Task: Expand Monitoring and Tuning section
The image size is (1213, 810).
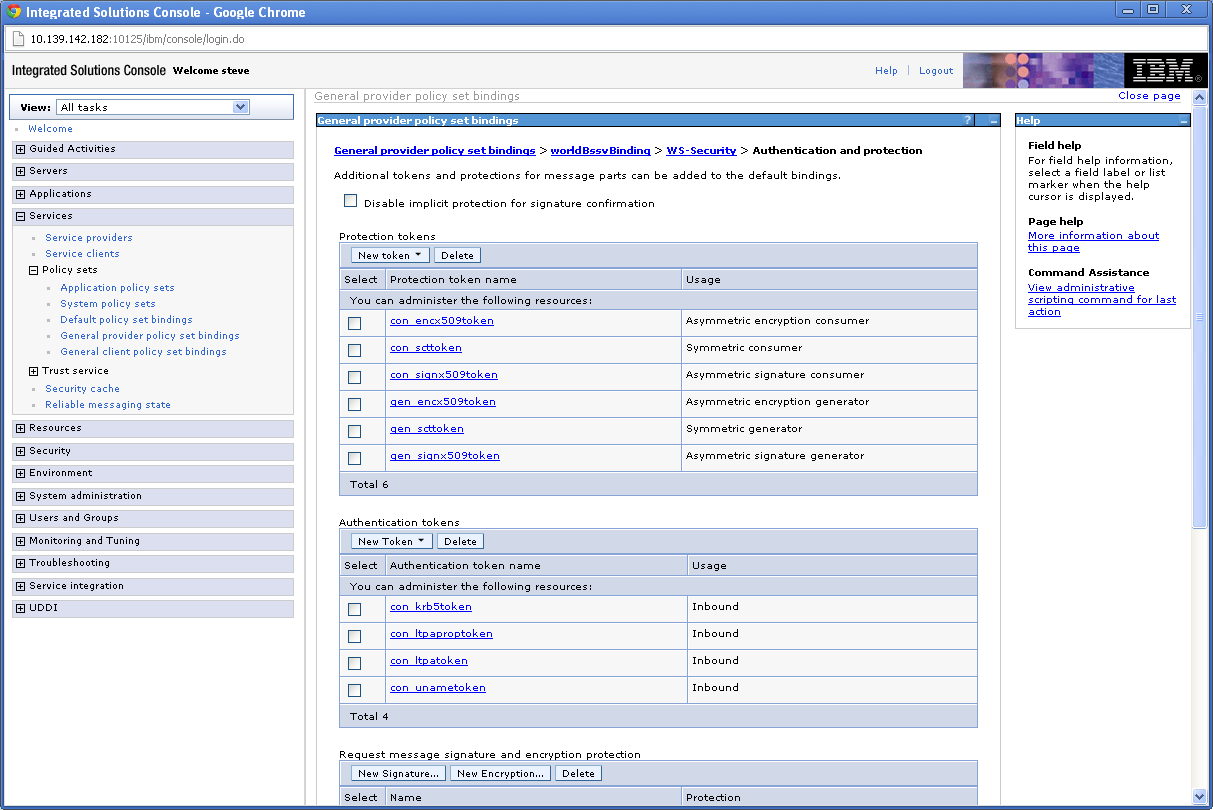Action: (20, 541)
